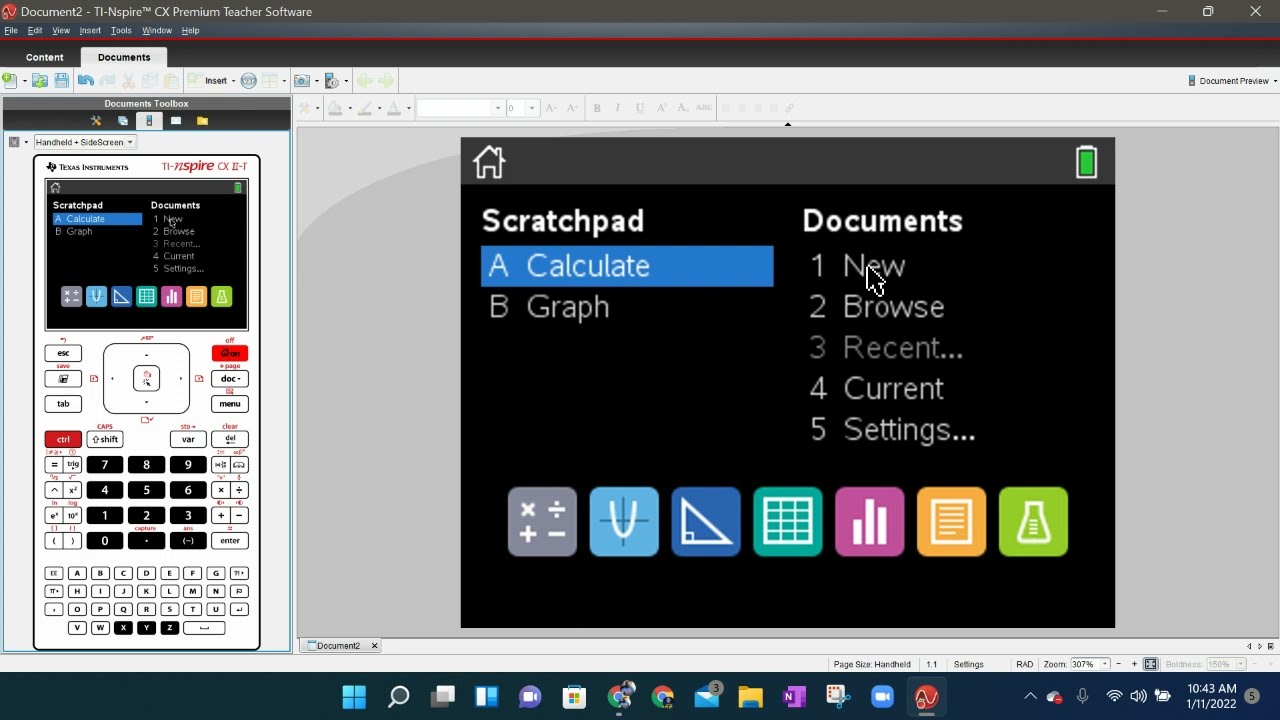Screen dimensions: 1280x720
Task: Open the Edit menu
Action: click(35, 30)
